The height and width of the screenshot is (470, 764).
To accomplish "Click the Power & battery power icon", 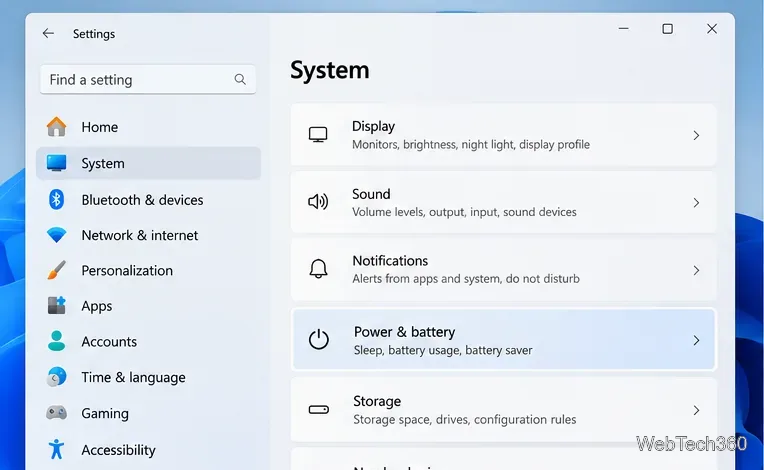I will (319, 339).
